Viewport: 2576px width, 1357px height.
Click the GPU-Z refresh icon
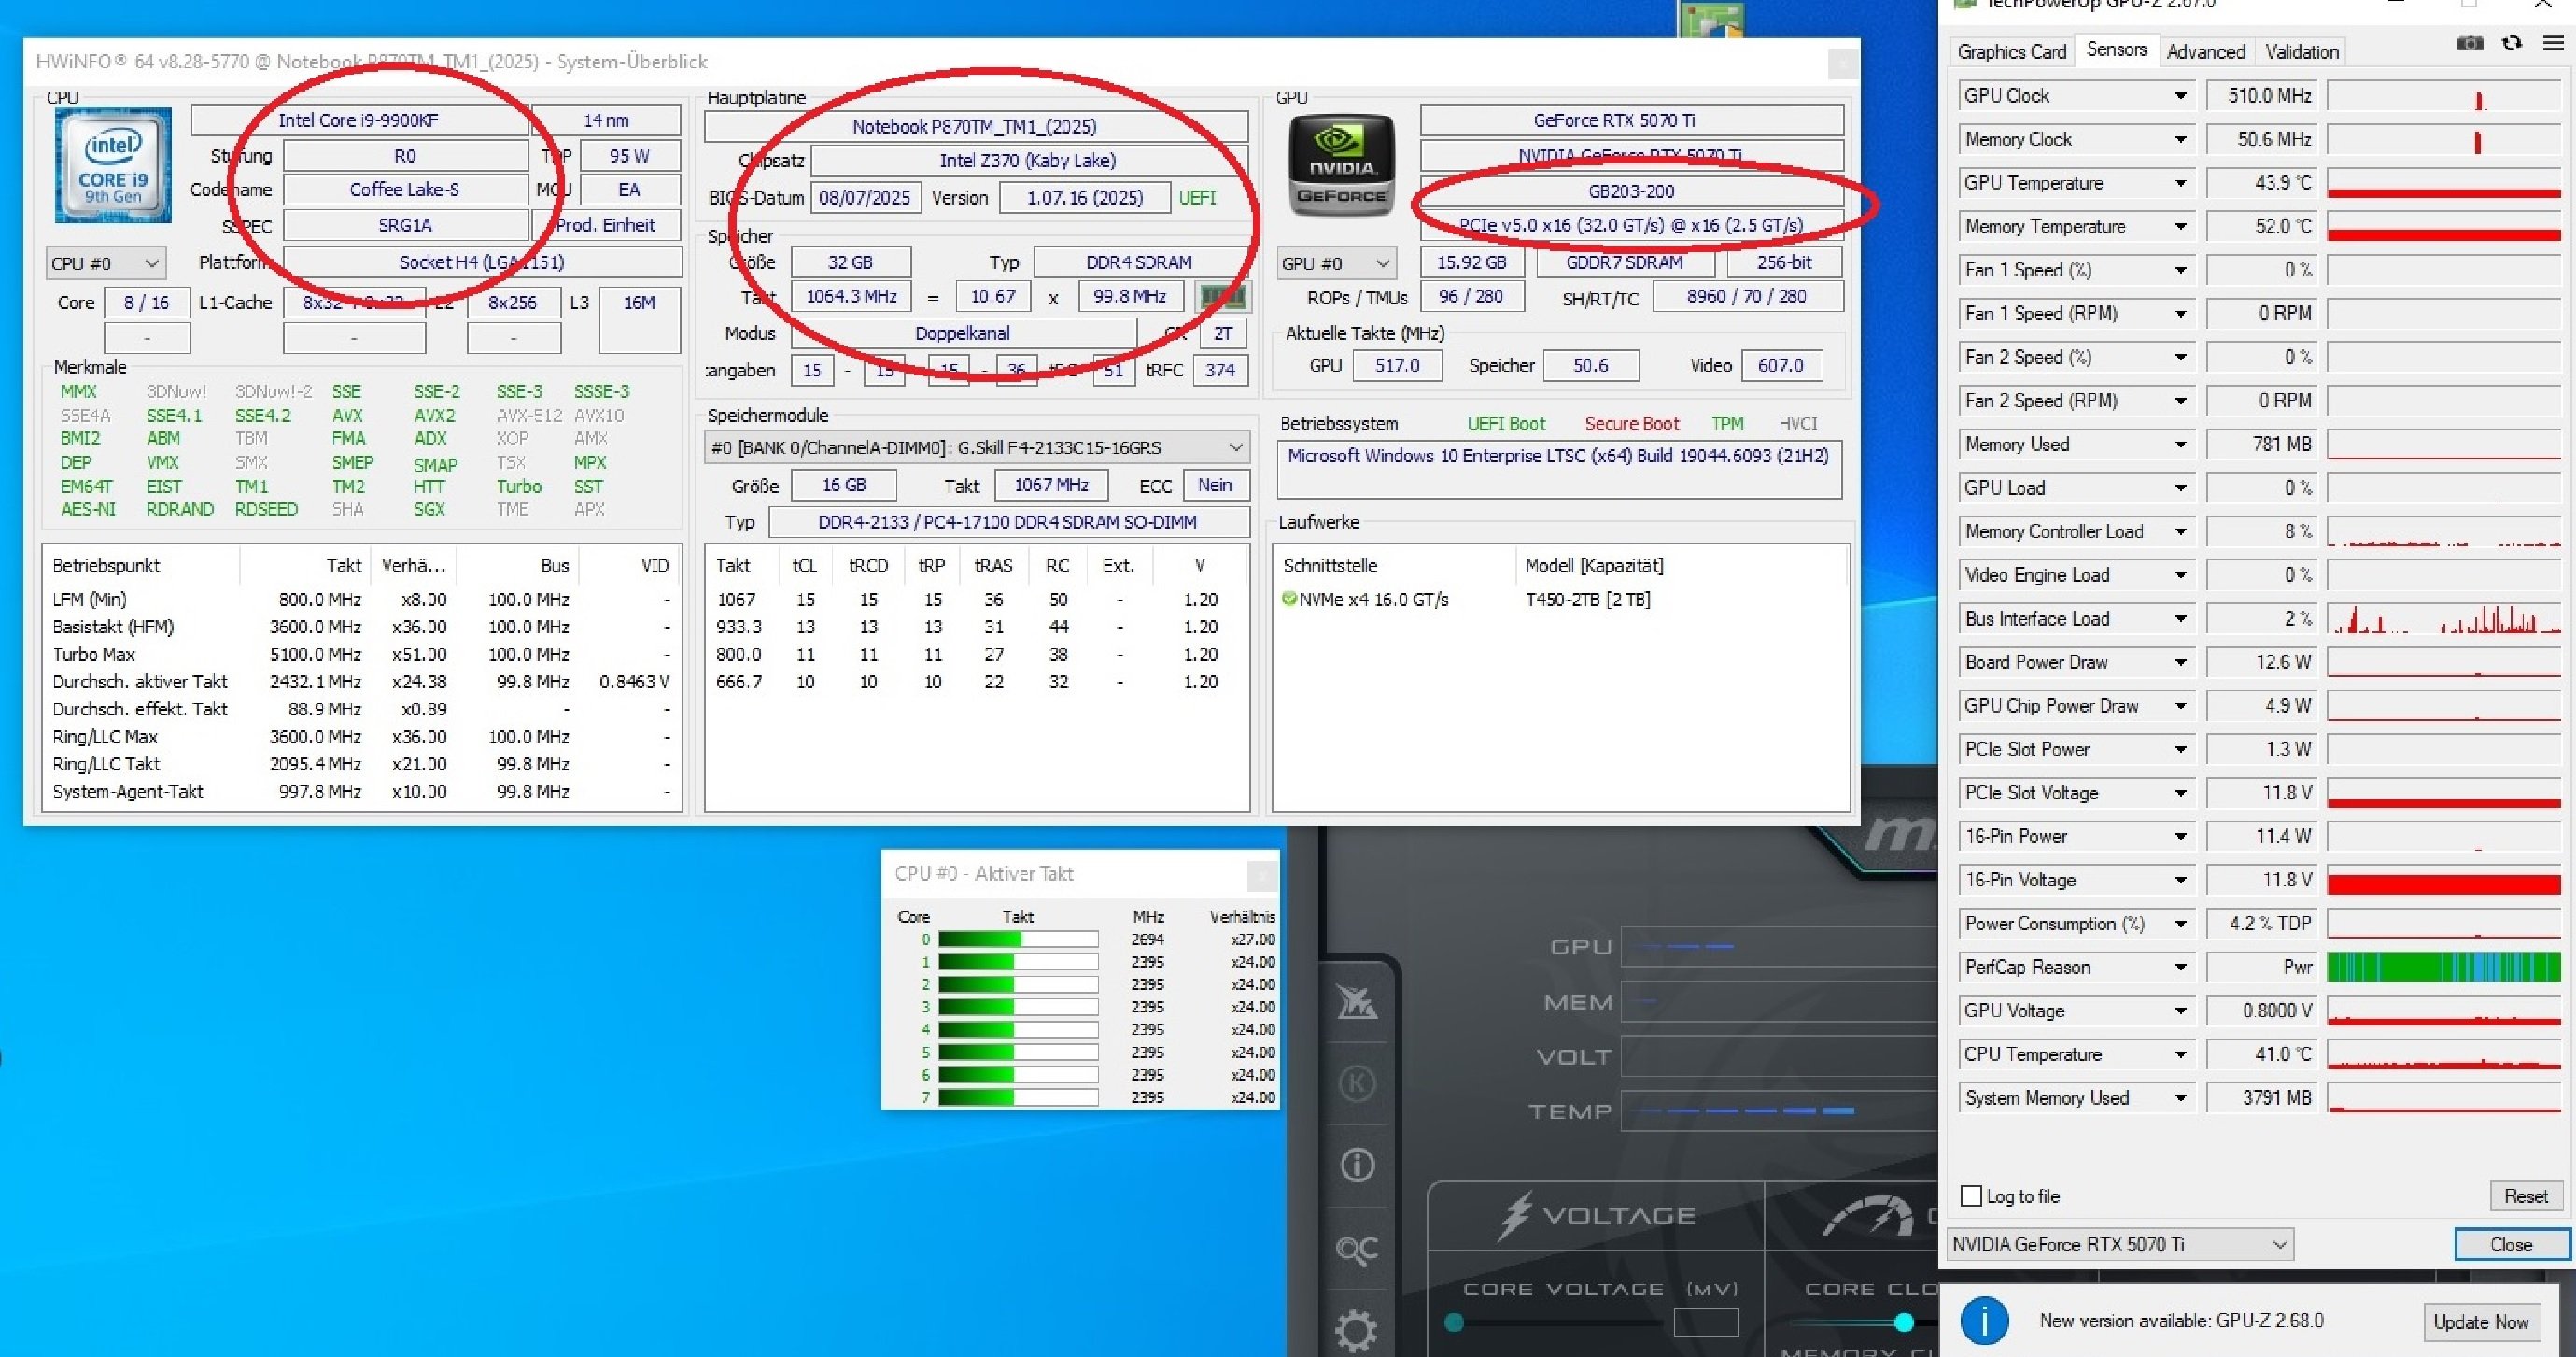point(2511,44)
